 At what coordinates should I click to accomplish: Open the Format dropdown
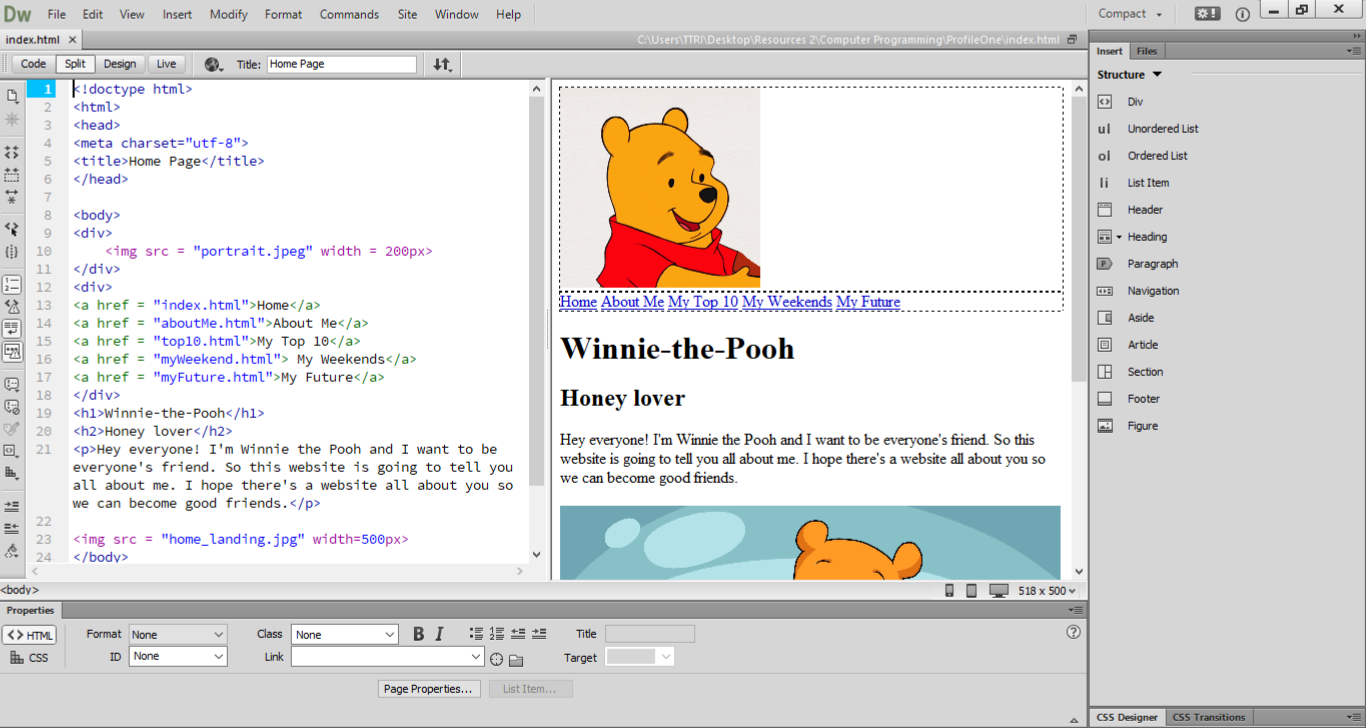[178, 635]
